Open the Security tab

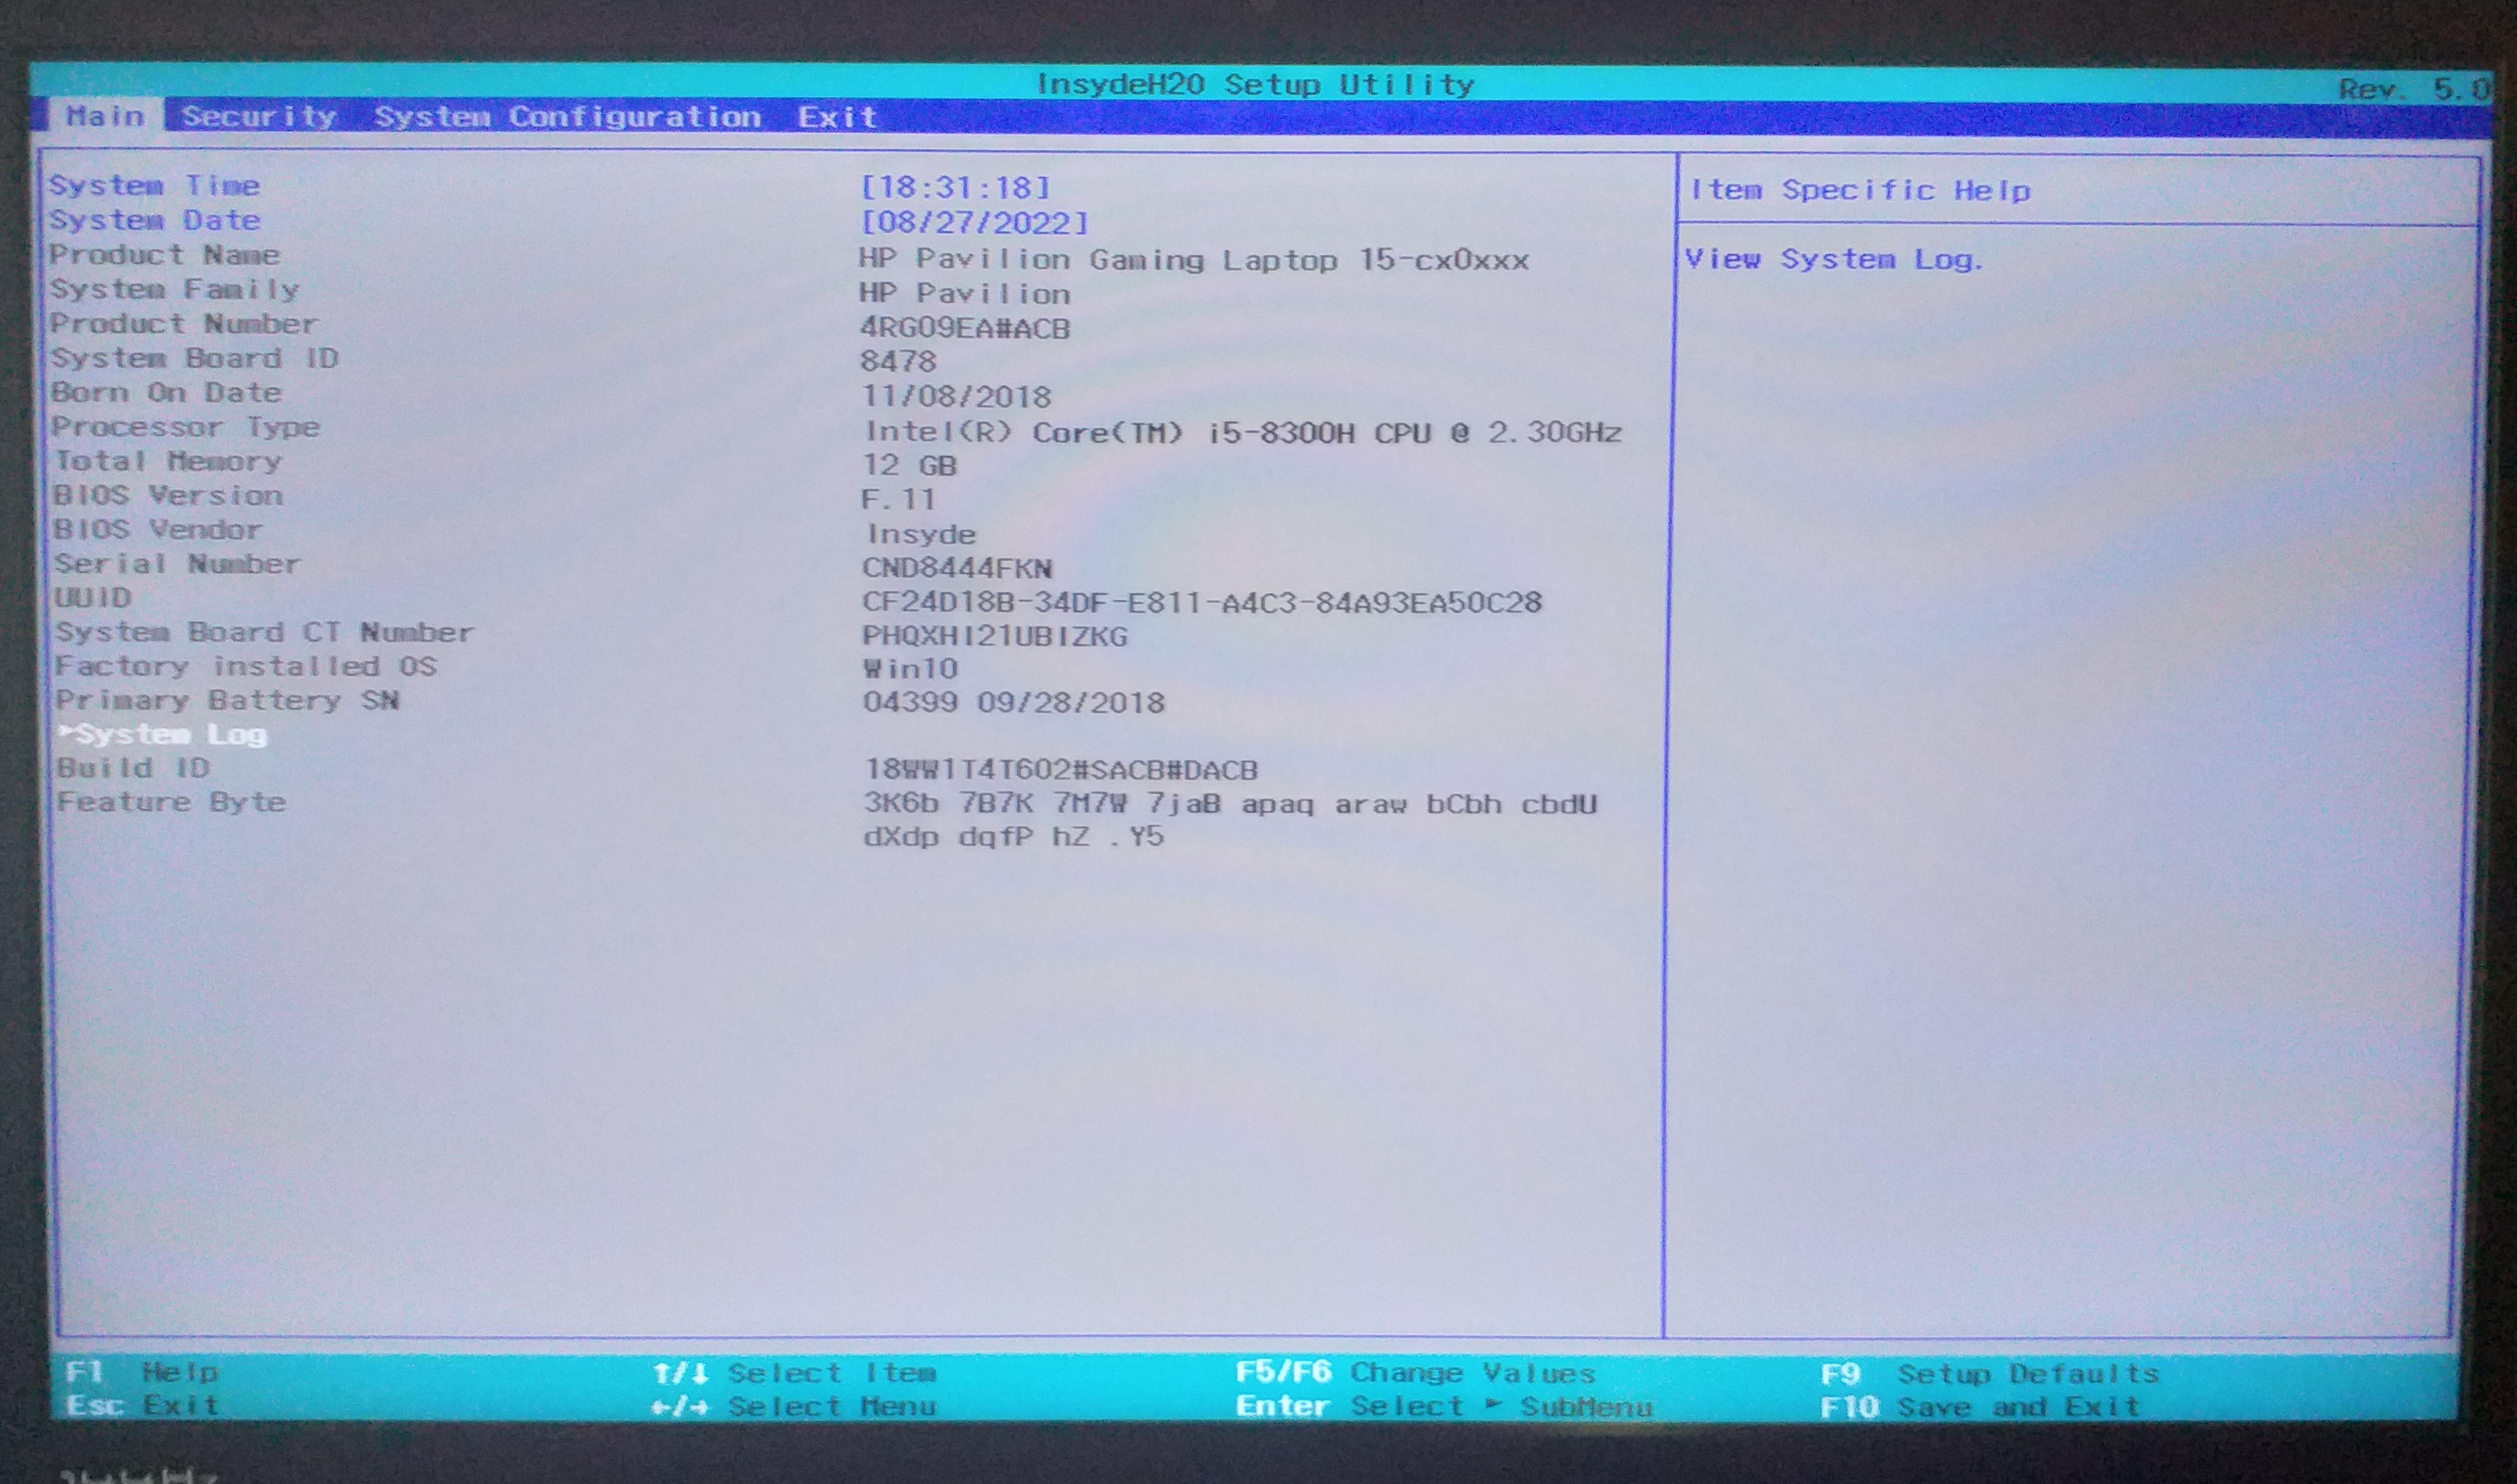[259, 116]
